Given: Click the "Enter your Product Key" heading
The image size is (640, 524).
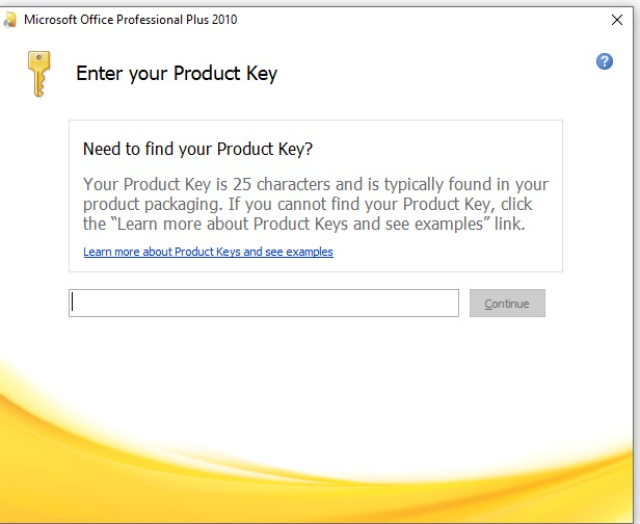Looking at the screenshot, I should coord(176,74).
